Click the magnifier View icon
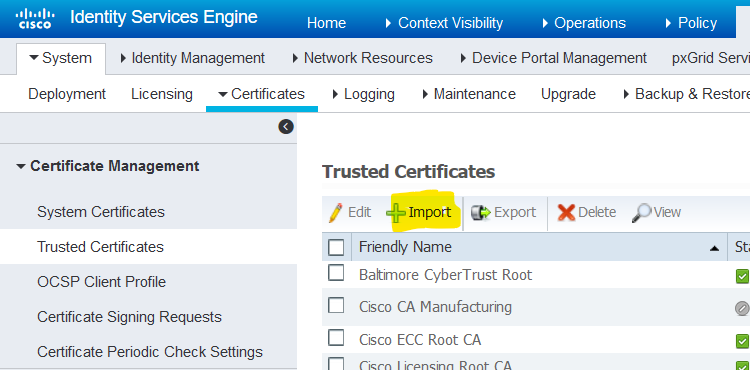Image resolution: width=750 pixels, height=370 pixels. [641, 213]
